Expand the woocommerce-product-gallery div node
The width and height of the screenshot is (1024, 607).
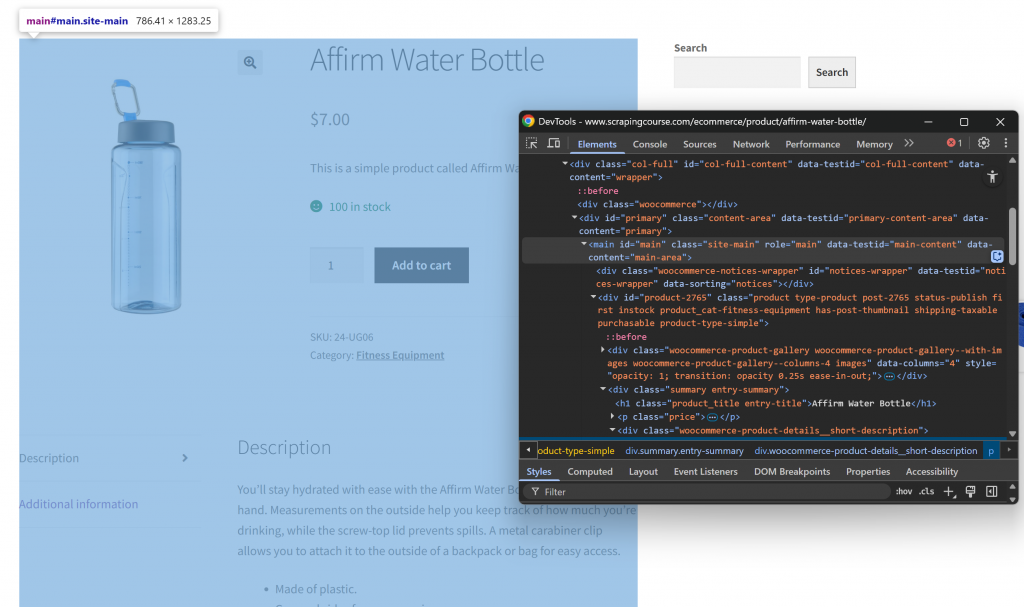coord(603,350)
